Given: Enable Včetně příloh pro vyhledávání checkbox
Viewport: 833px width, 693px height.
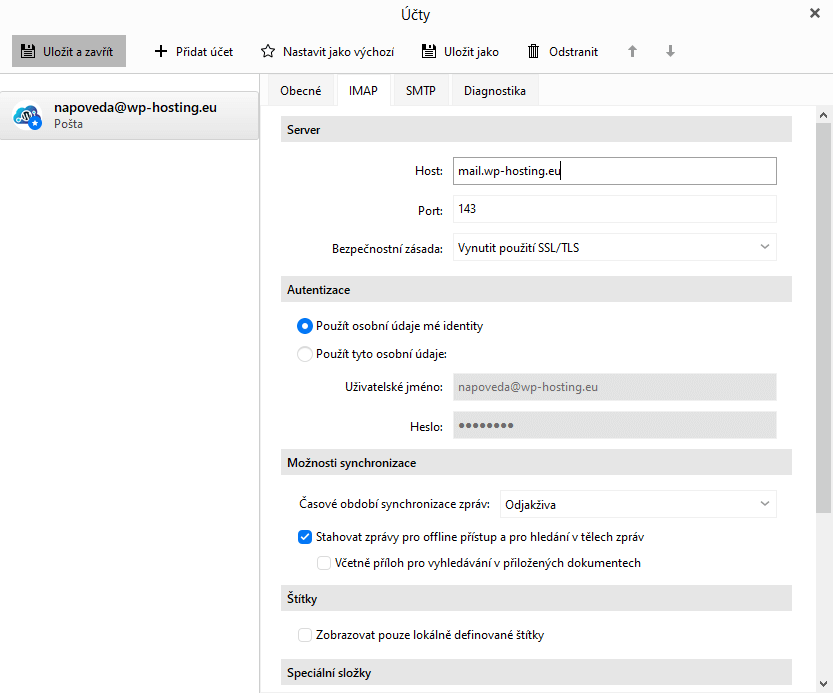Looking at the screenshot, I should (x=324, y=563).
